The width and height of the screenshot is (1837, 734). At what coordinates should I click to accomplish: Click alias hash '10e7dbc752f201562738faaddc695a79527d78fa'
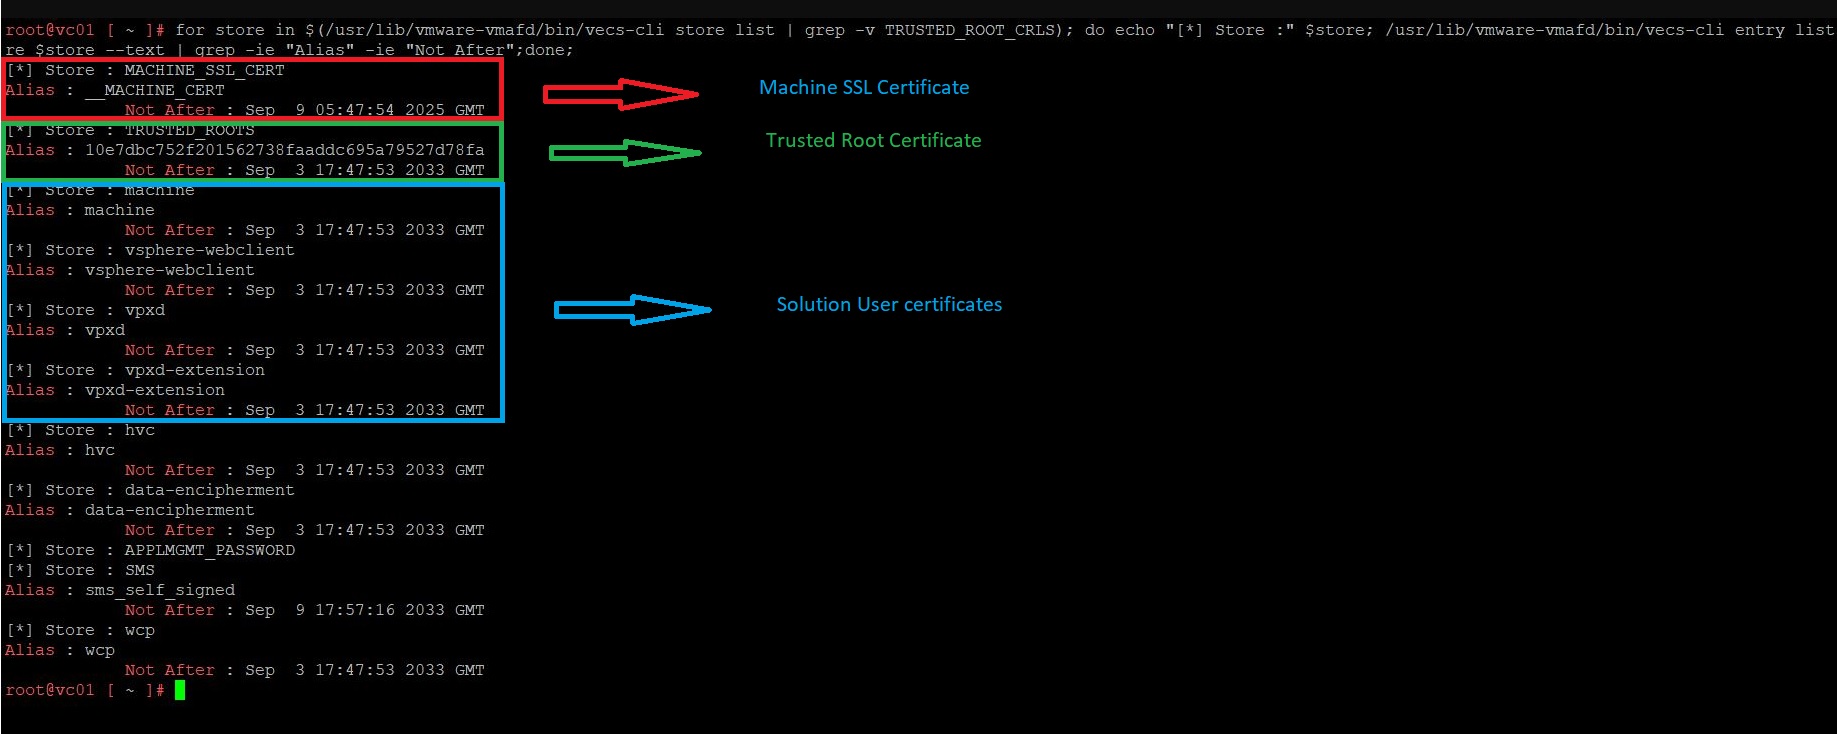[285, 150]
